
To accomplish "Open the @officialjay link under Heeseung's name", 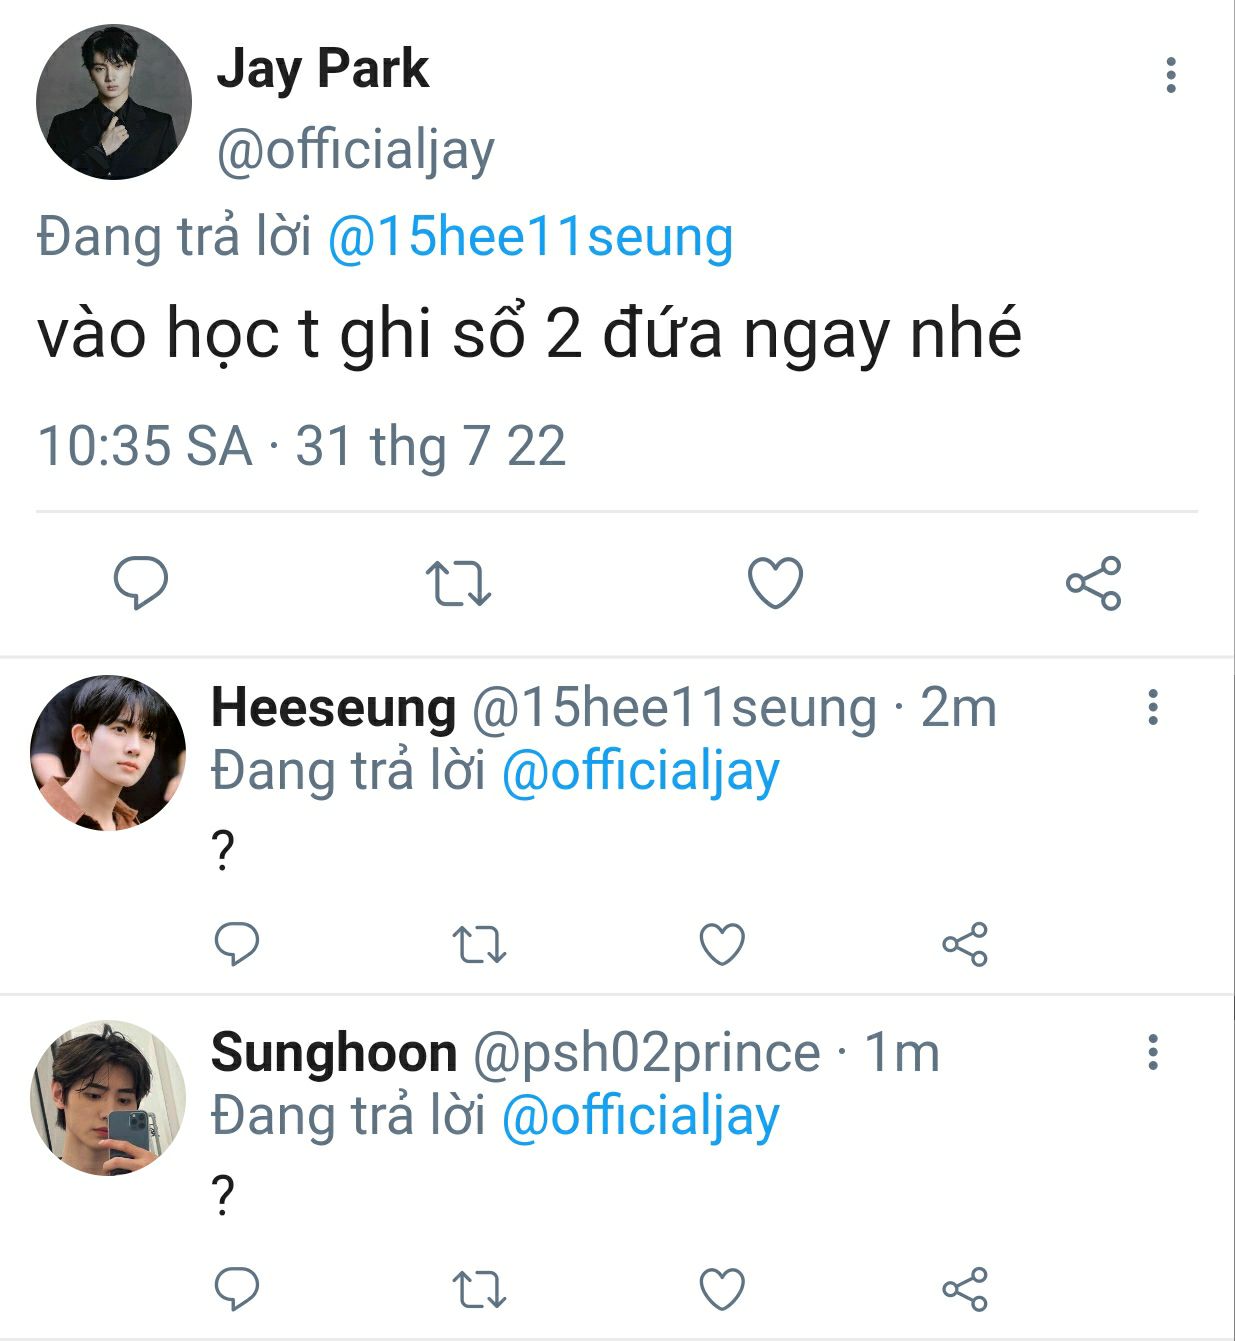I will 640,773.
